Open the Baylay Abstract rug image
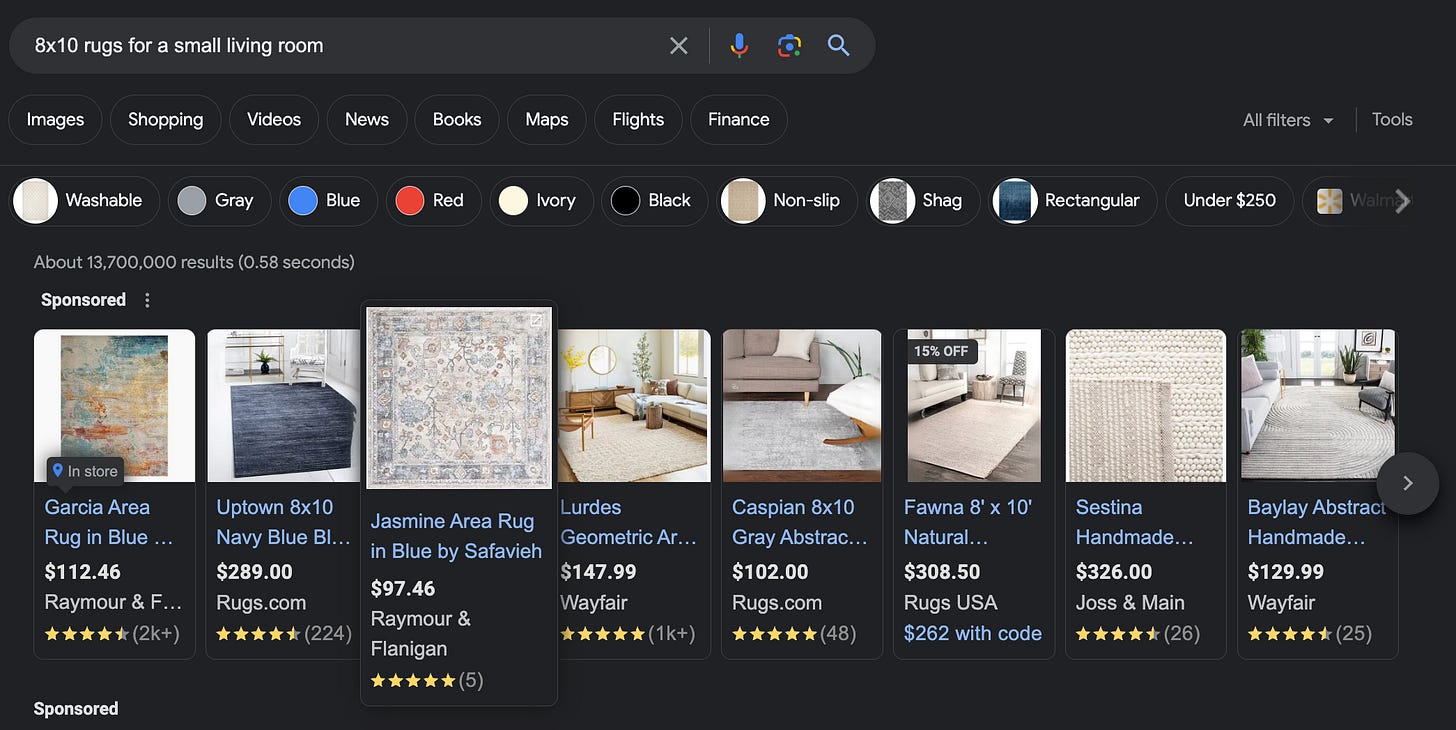The height and width of the screenshot is (730, 1456). tap(1318, 405)
